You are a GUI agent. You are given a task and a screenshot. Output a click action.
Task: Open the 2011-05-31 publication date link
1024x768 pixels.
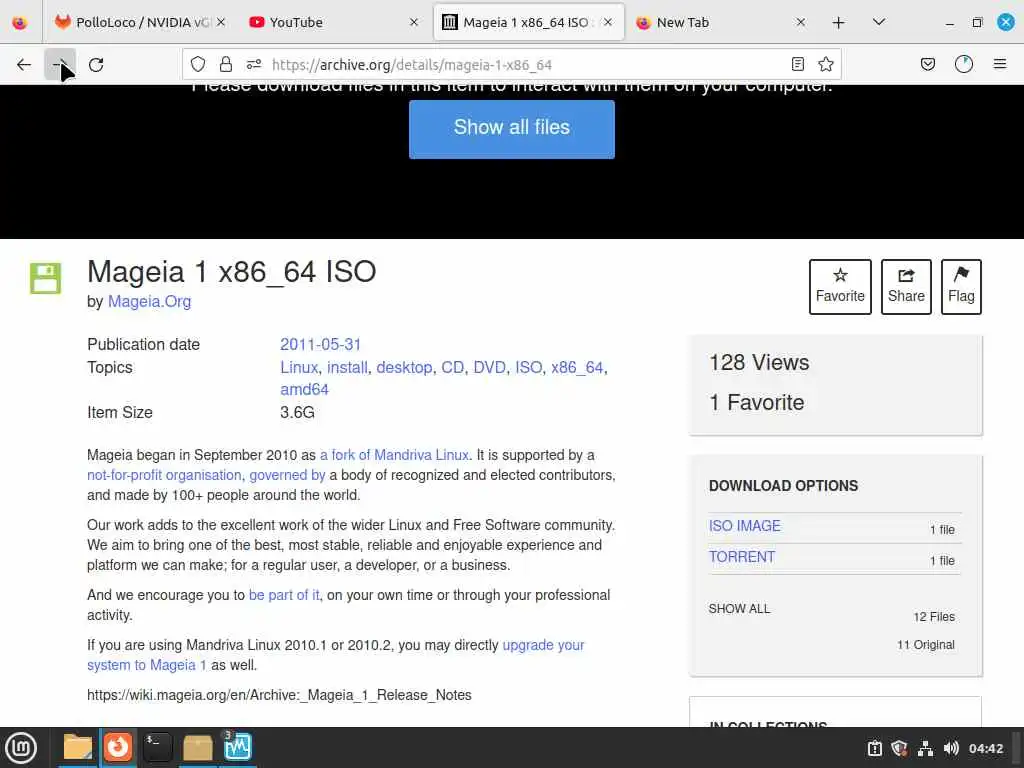click(x=320, y=344)
